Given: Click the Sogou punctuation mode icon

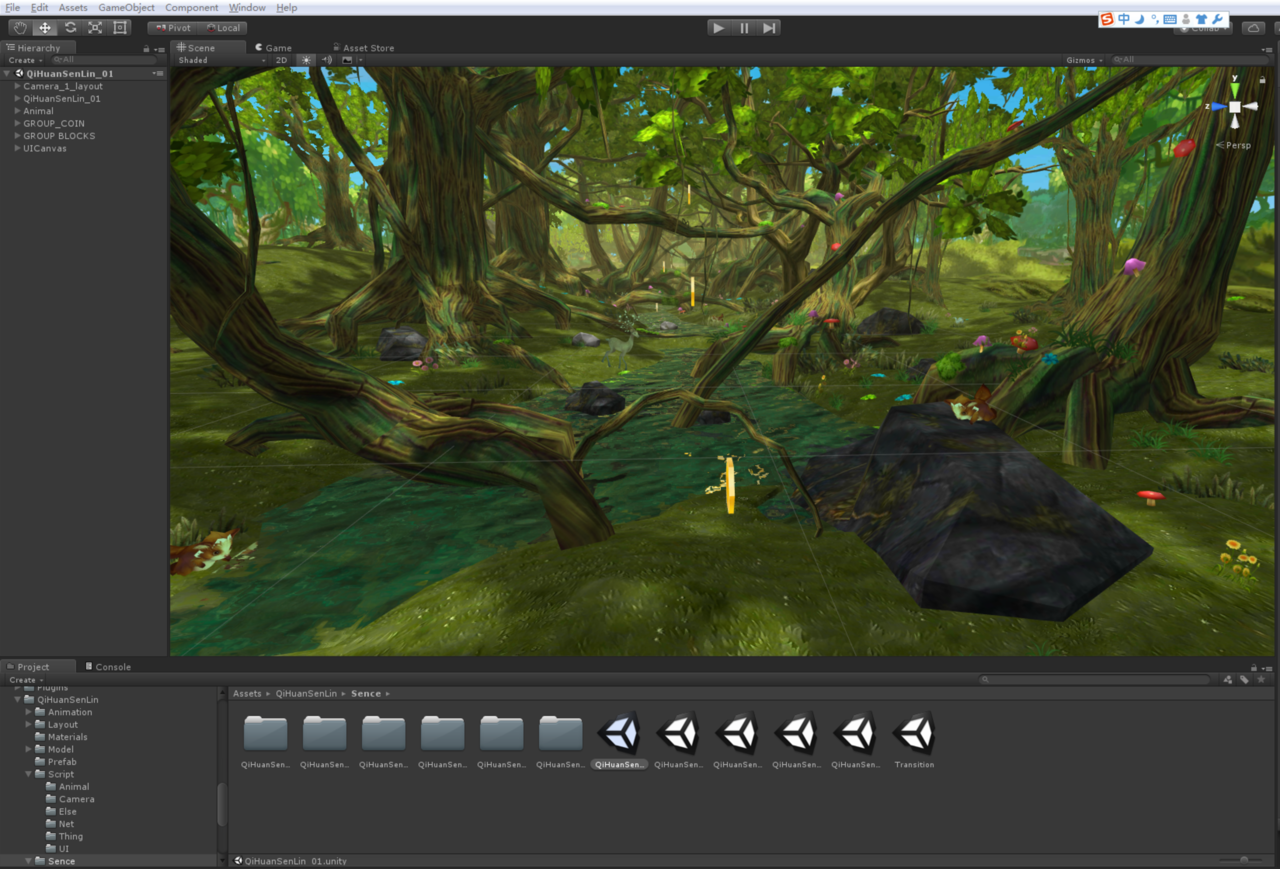Looking at the screenshot, I should [1154, 19].
